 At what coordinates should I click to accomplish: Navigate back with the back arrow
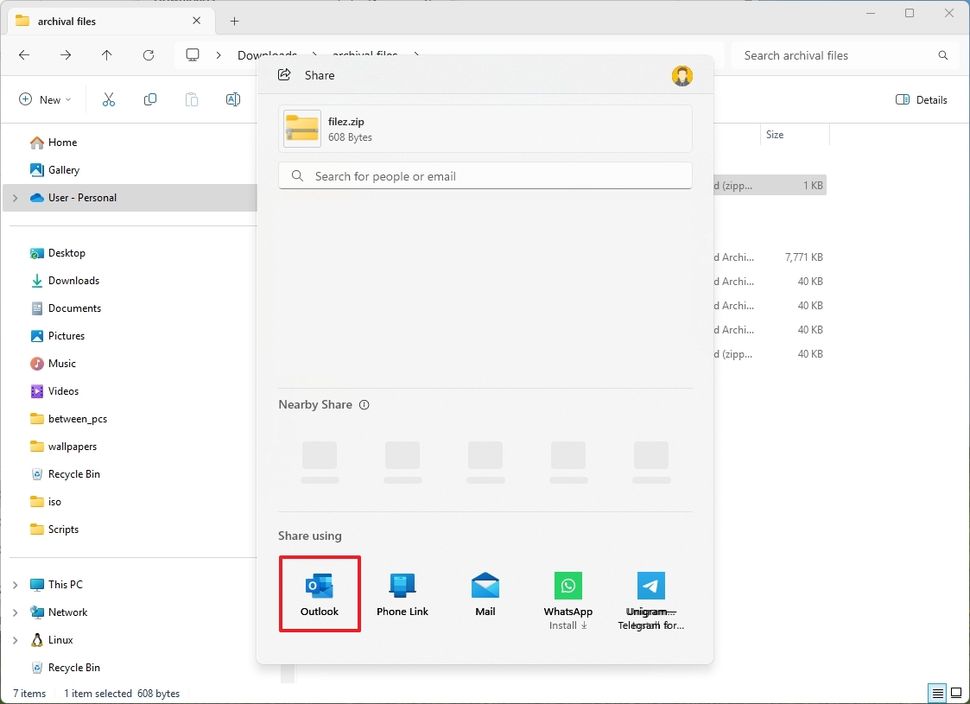24,56
